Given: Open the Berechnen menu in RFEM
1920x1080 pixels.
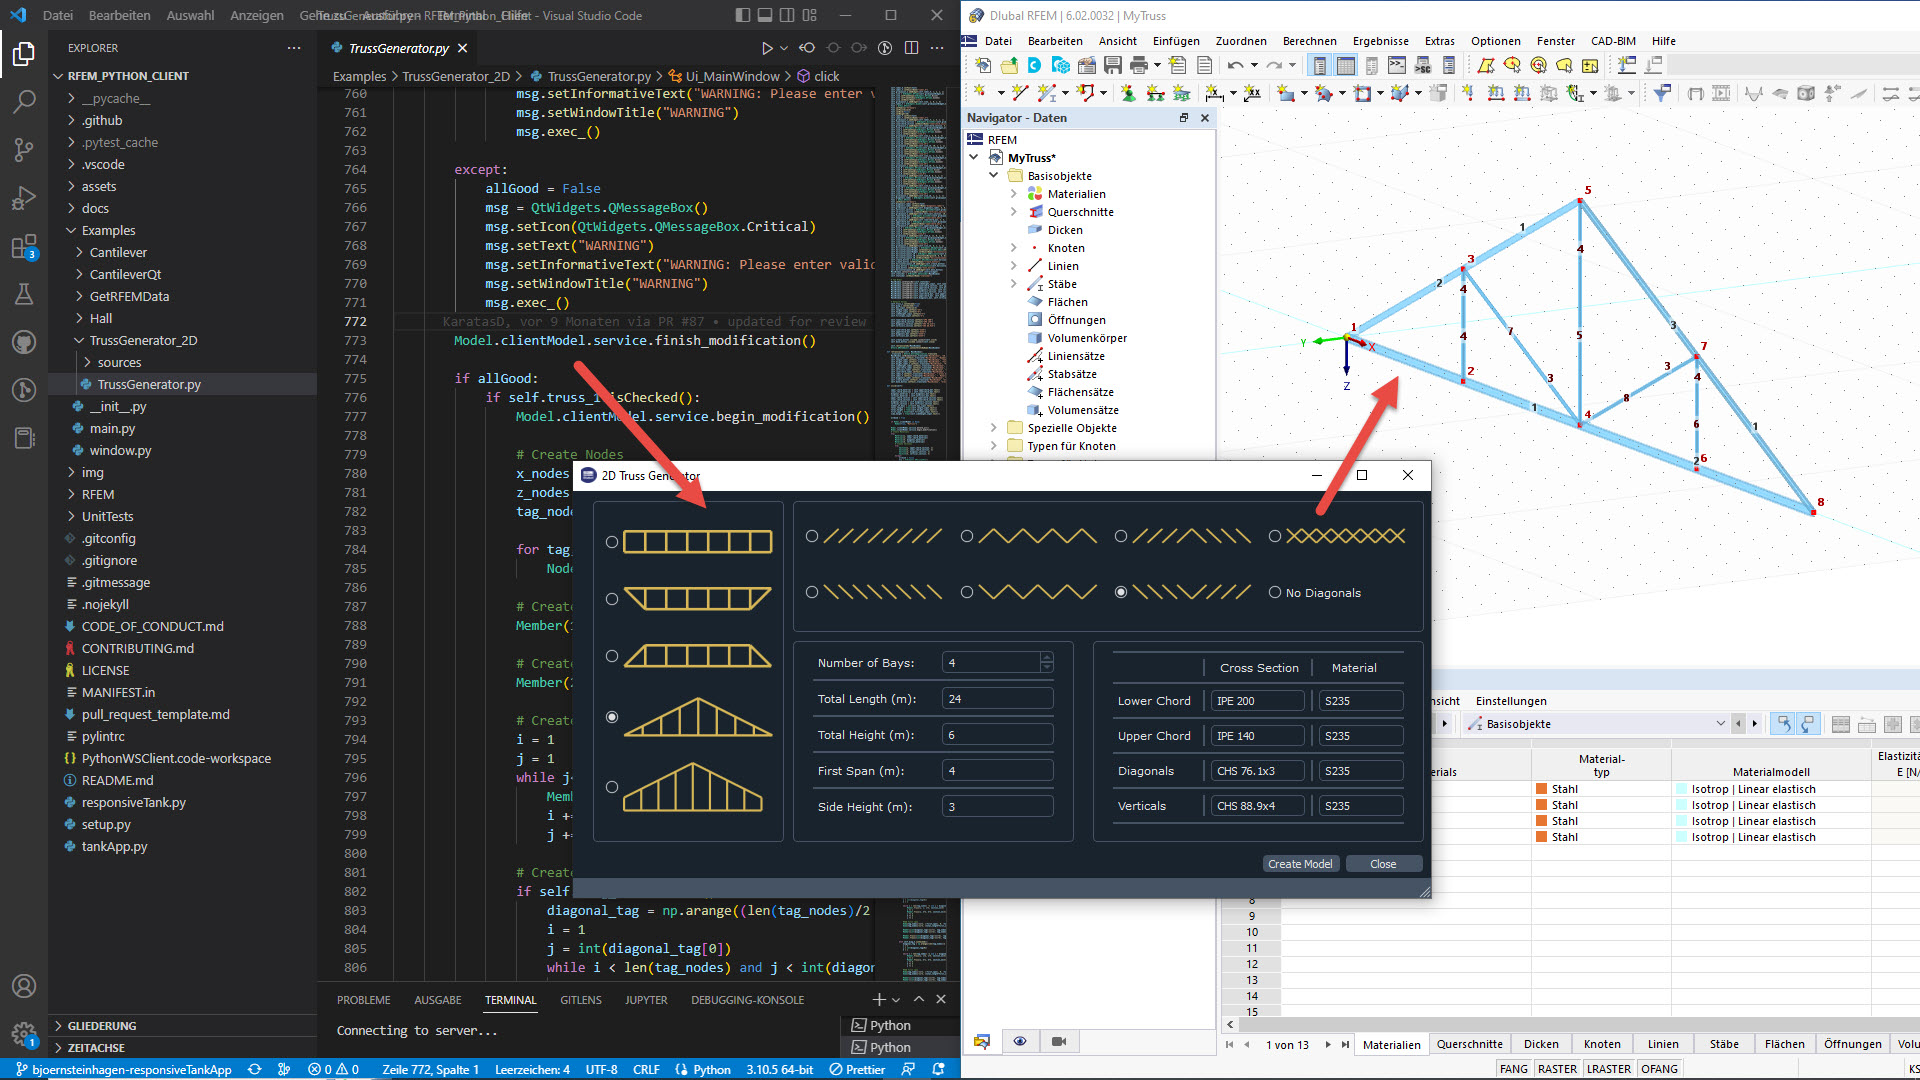Looking at the screenshot, I should coord(1310,41).
